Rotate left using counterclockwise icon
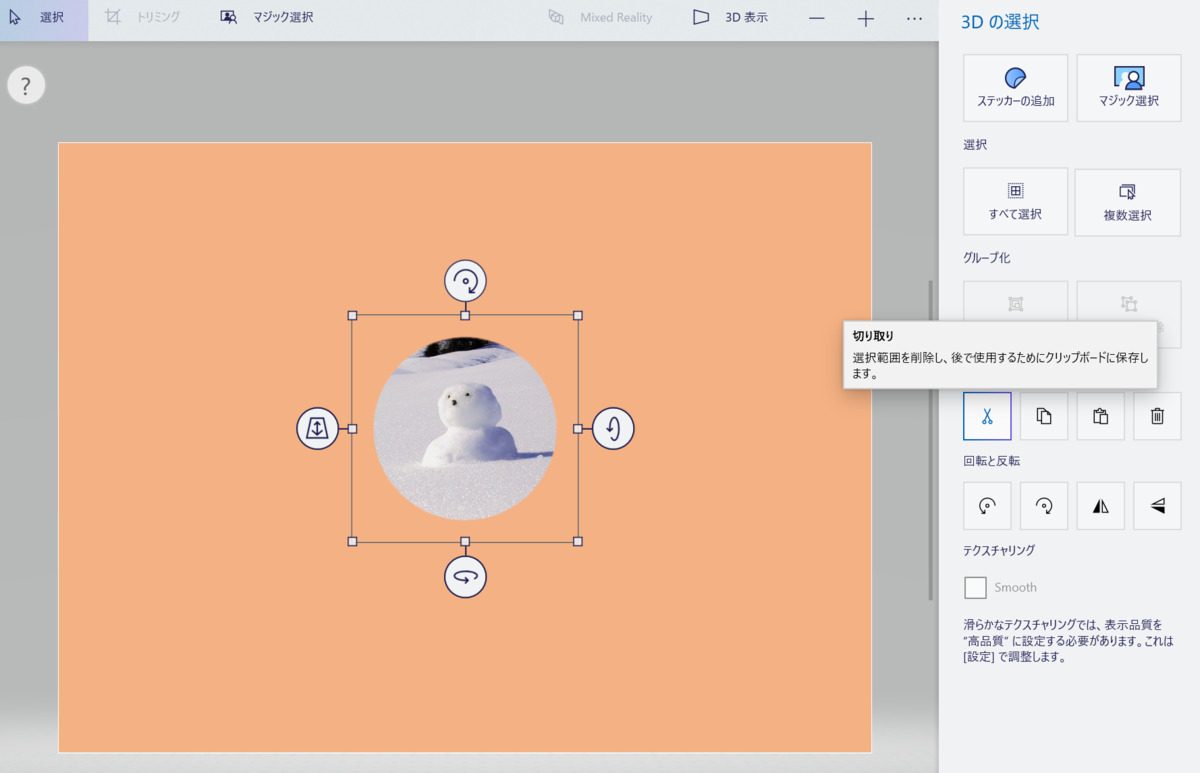The image size is (1200, 773). click(x=987, y=506)
